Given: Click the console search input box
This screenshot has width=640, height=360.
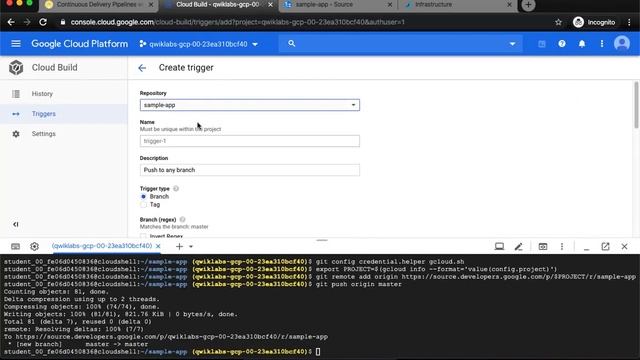Looking at the screenshot, I should click(x=400, y=44).
